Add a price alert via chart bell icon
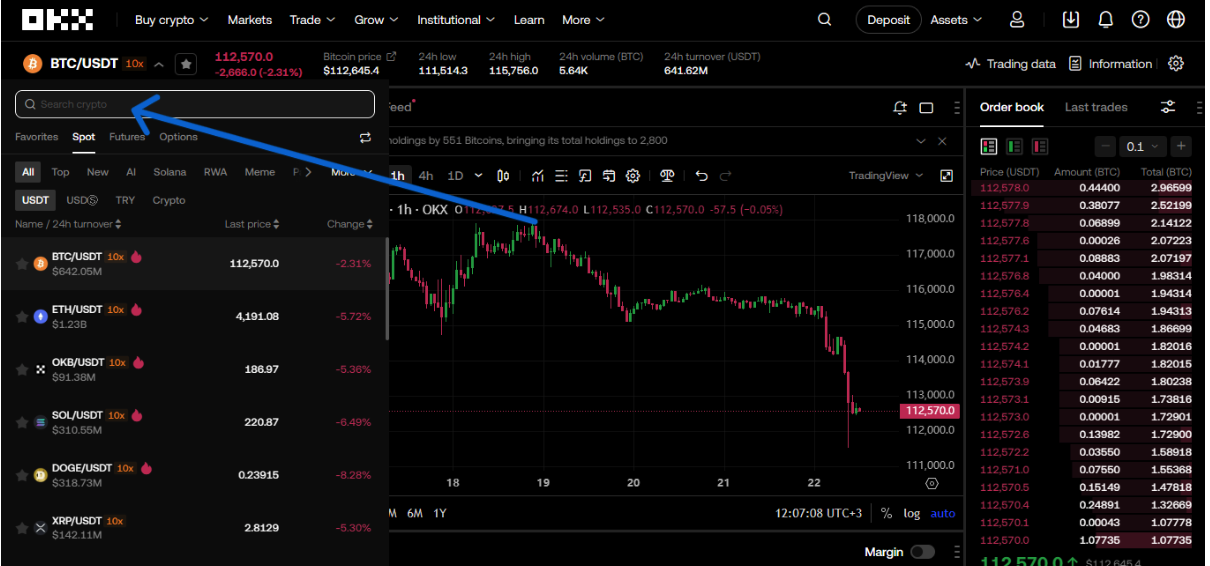The image size is (1210, 566). coord(900,107)
